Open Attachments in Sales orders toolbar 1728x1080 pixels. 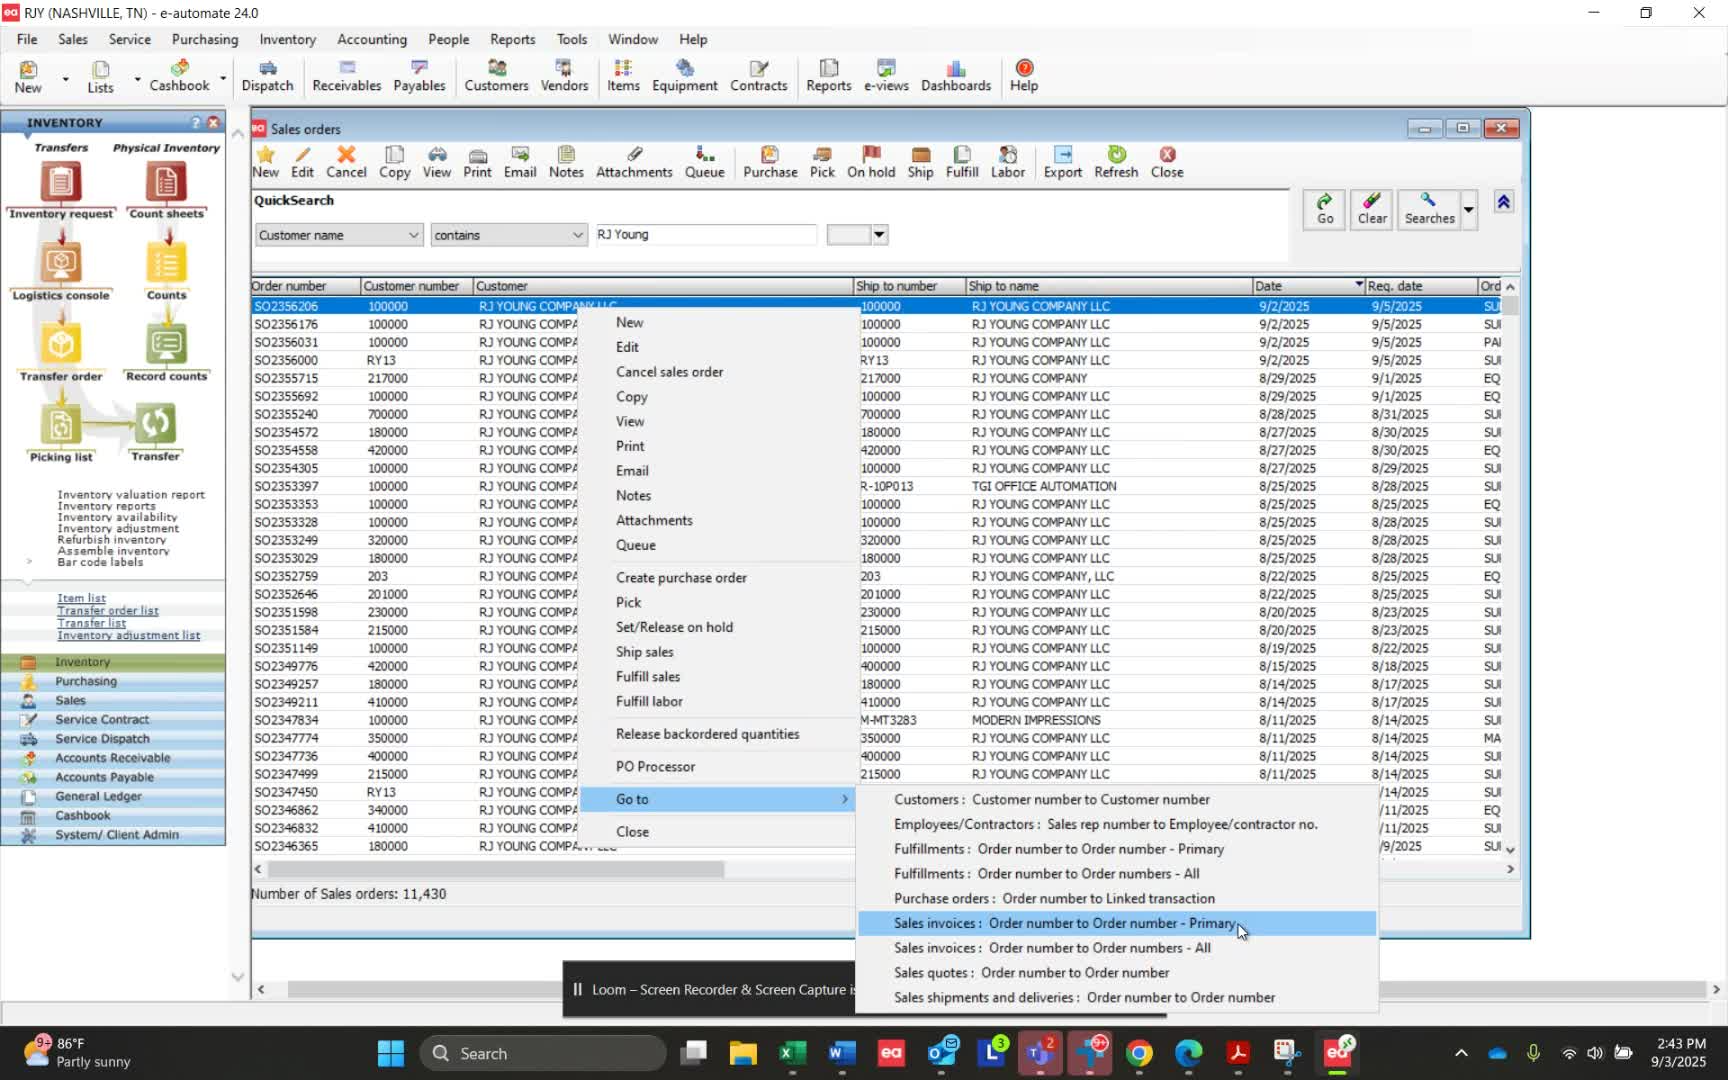[x=634, y=162]
